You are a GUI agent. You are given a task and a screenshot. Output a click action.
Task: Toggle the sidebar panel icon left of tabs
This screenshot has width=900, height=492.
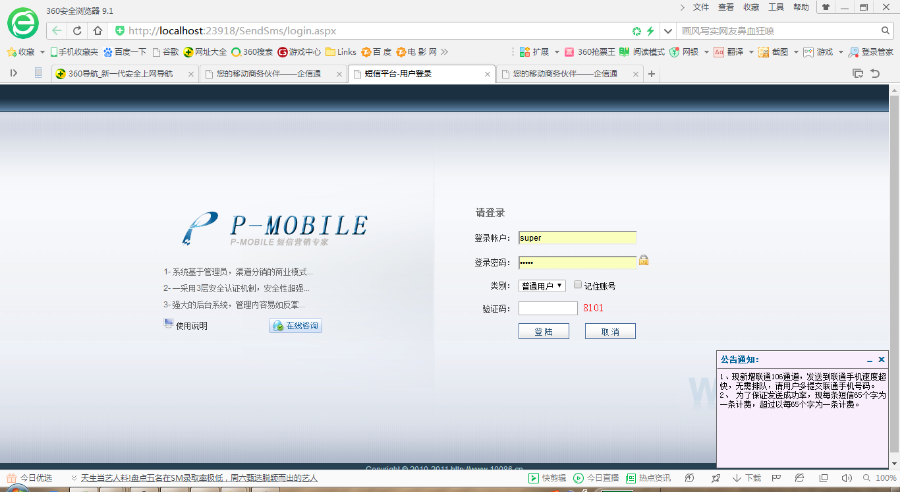pyautogui.click(x=14, y=73)
